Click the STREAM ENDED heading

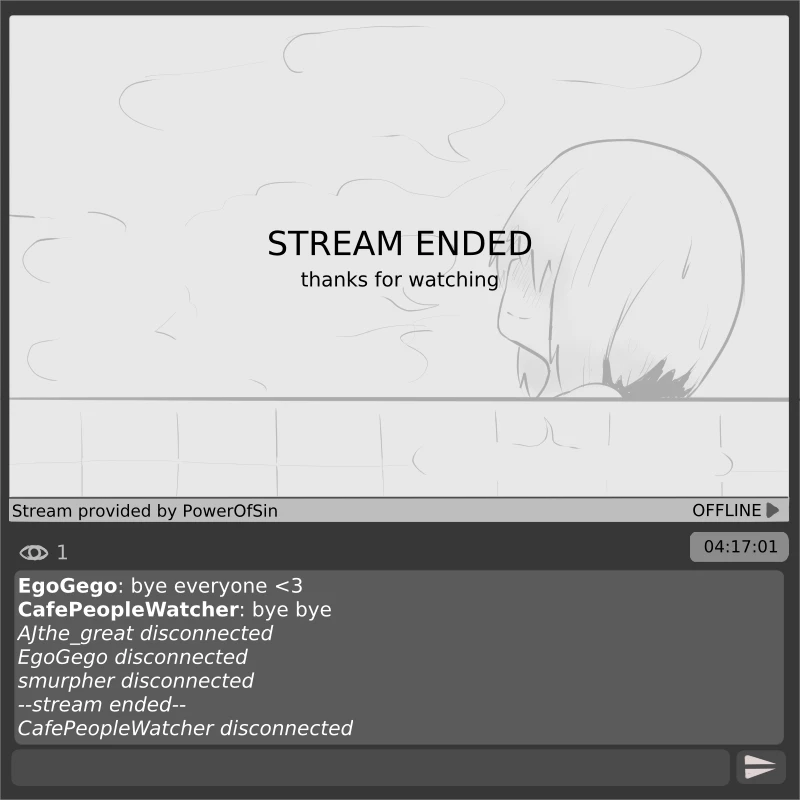399,243
